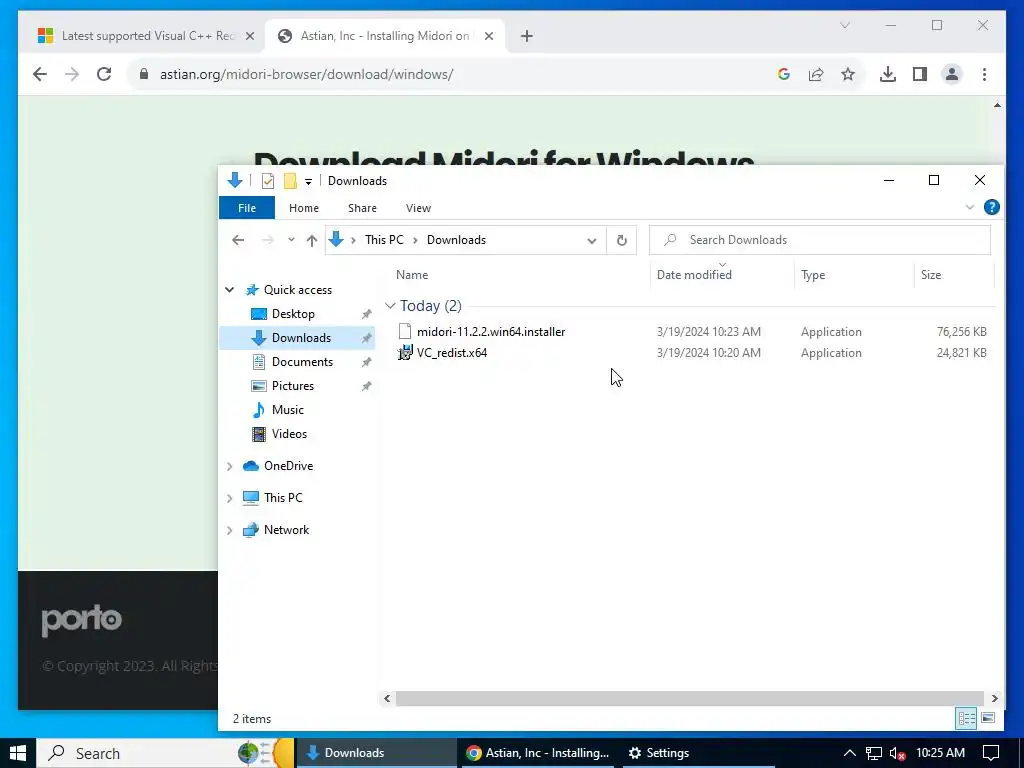Close the Astian Midori tab

(488, 36)
